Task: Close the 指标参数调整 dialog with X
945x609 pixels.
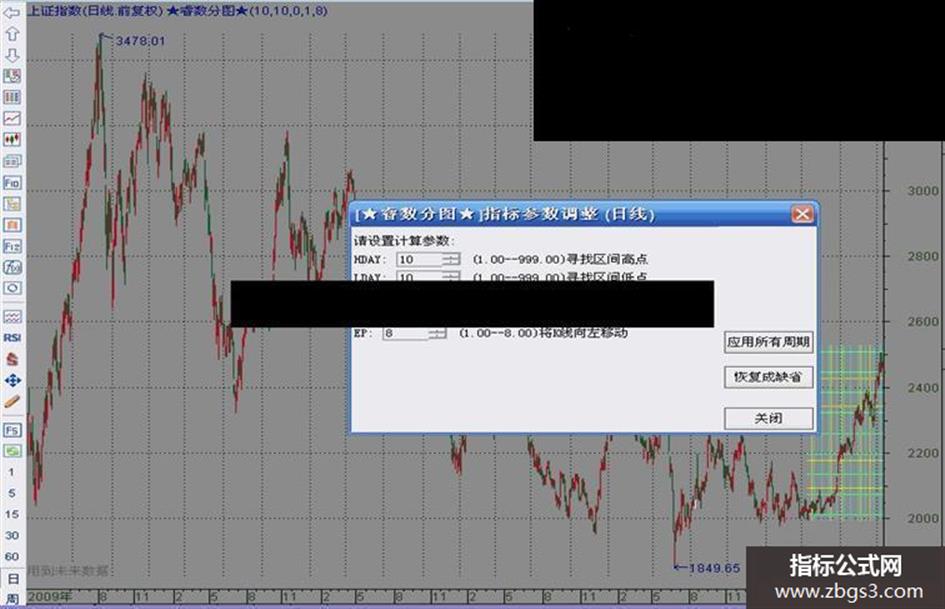Action: [802, 214]
